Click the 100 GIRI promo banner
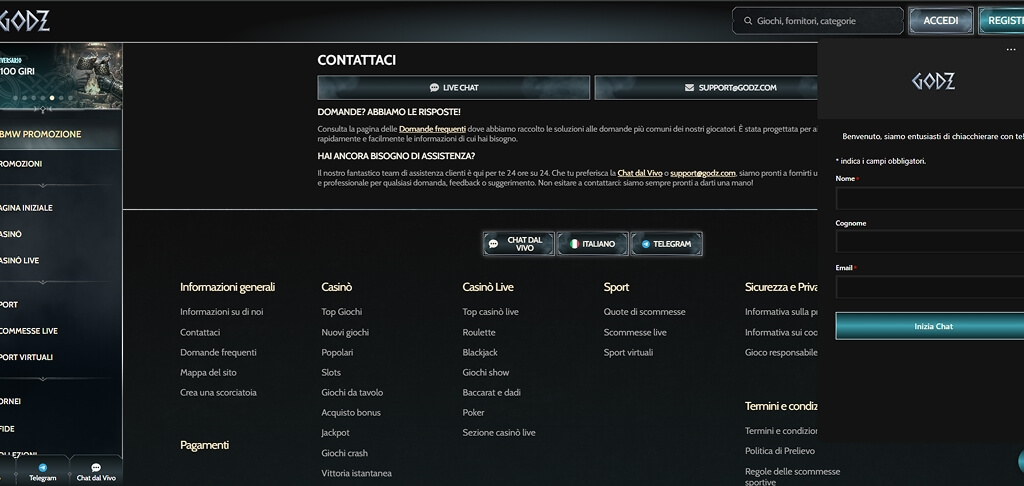This screenshot has width=1024, height=486. pos(61,75)
